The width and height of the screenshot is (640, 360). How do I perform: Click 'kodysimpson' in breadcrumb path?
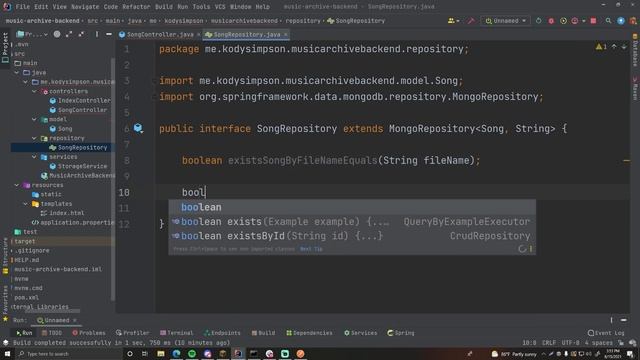click(184, 21)
